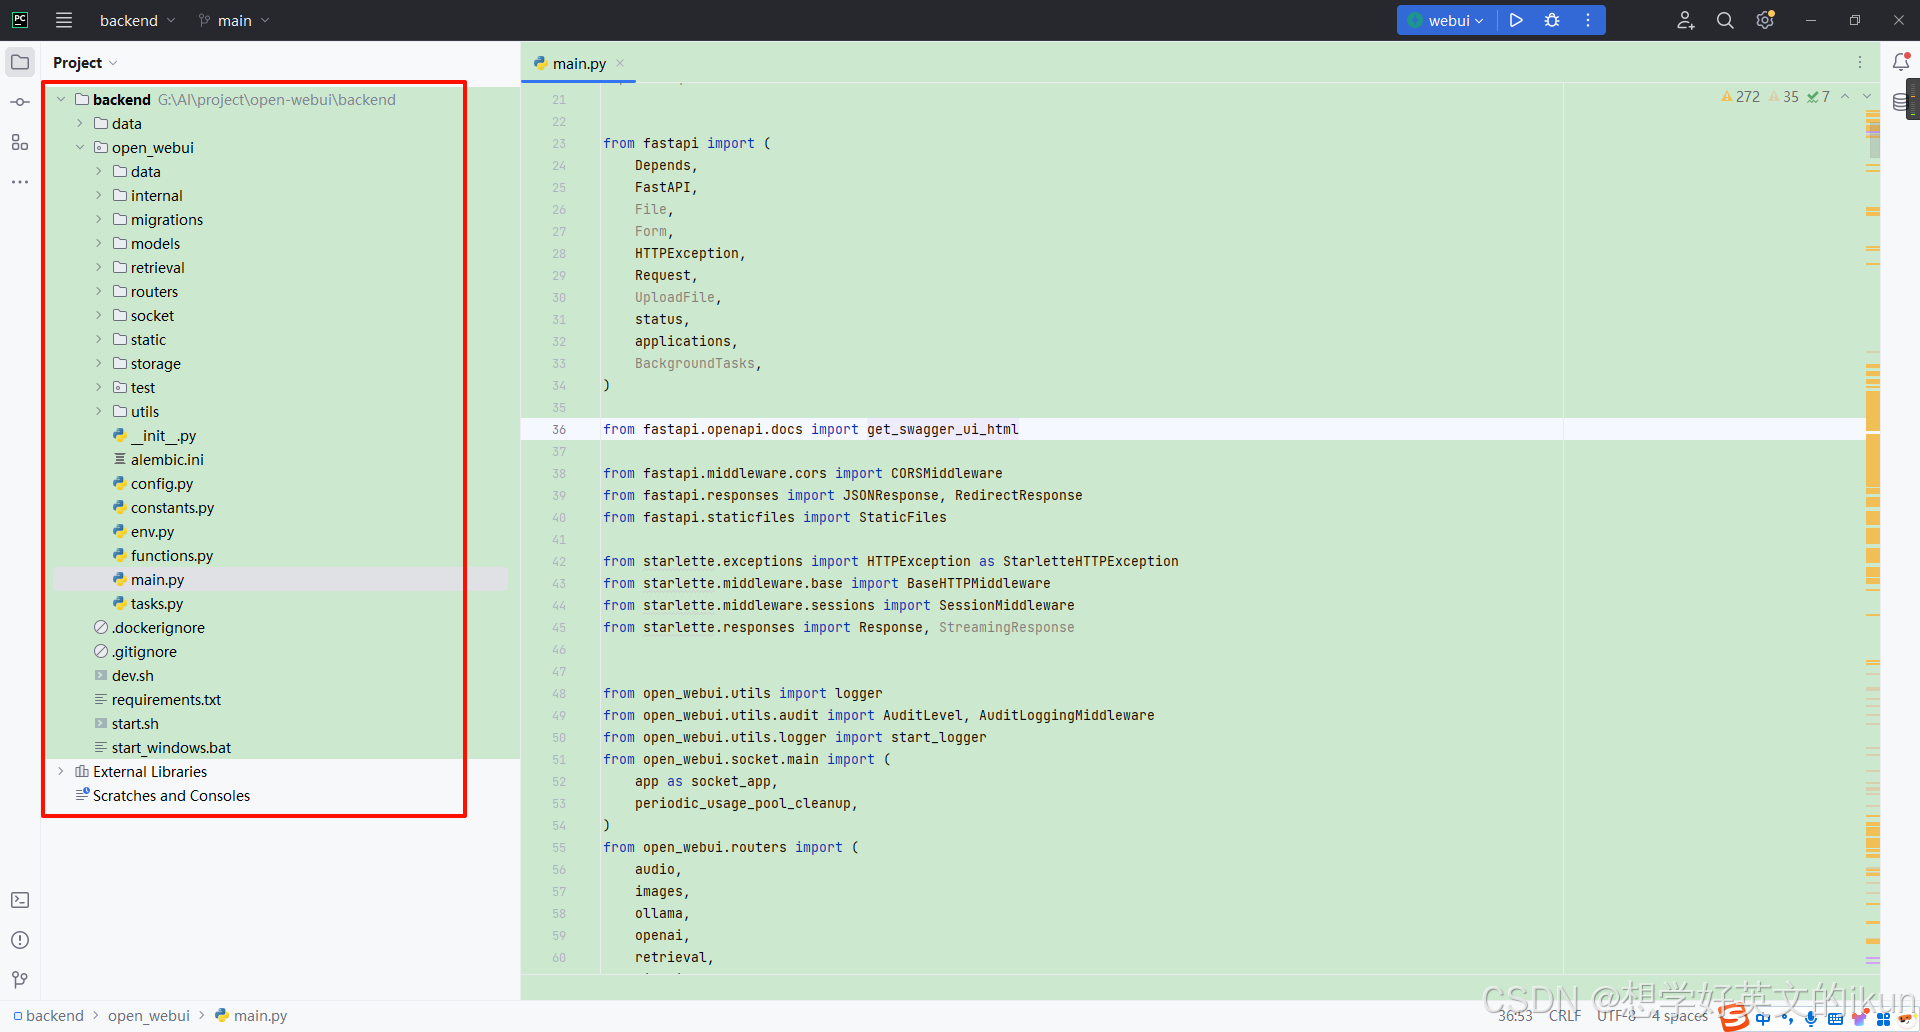Click CORSMiddleware in line 38
Image resolution: width=1920 pixels, height=1032 pixels.
(946, 473)
